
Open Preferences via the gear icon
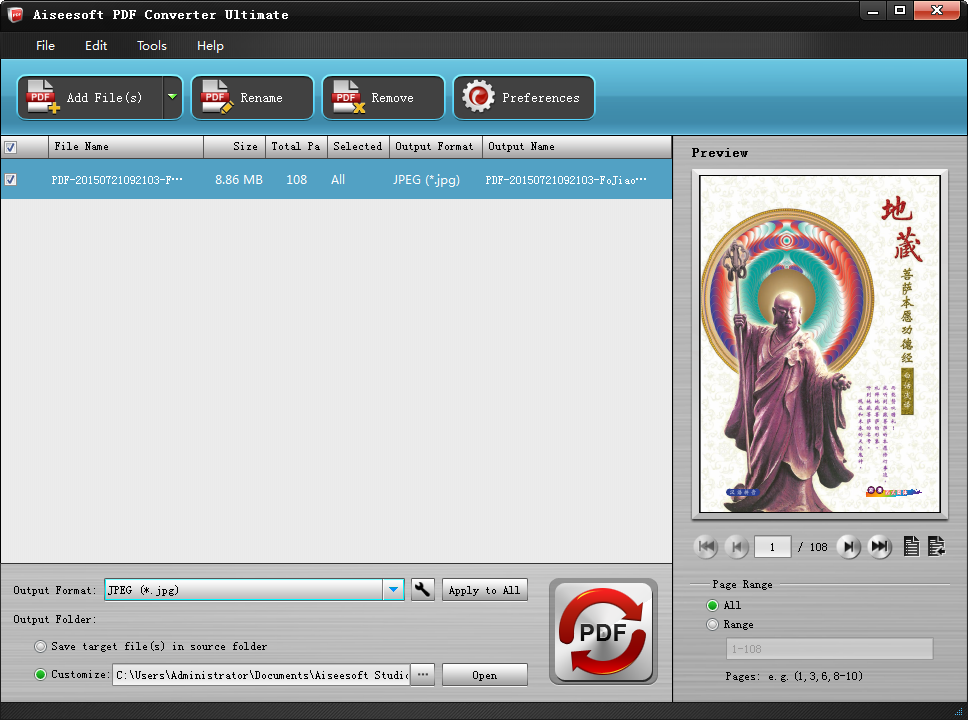pyautogui.click(x=478, y=97)
